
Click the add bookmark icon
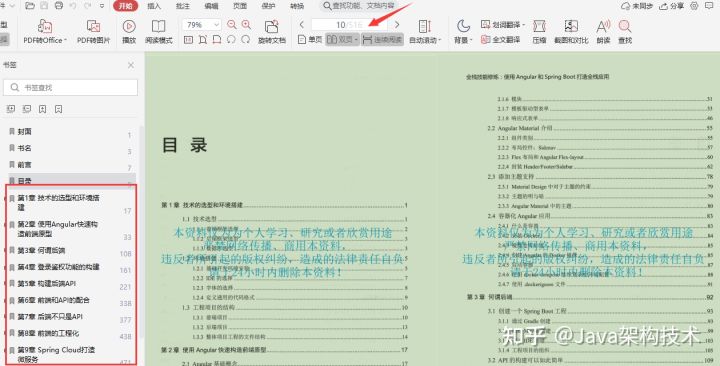coord(43,109)
